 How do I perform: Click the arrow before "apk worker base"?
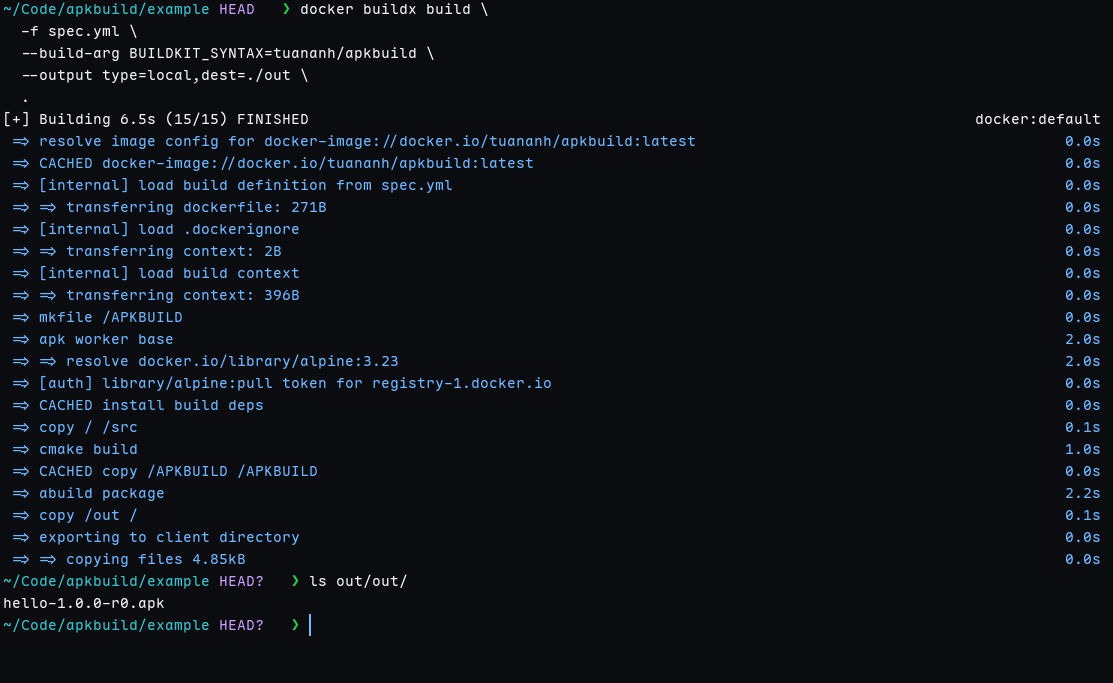point(21,340)
